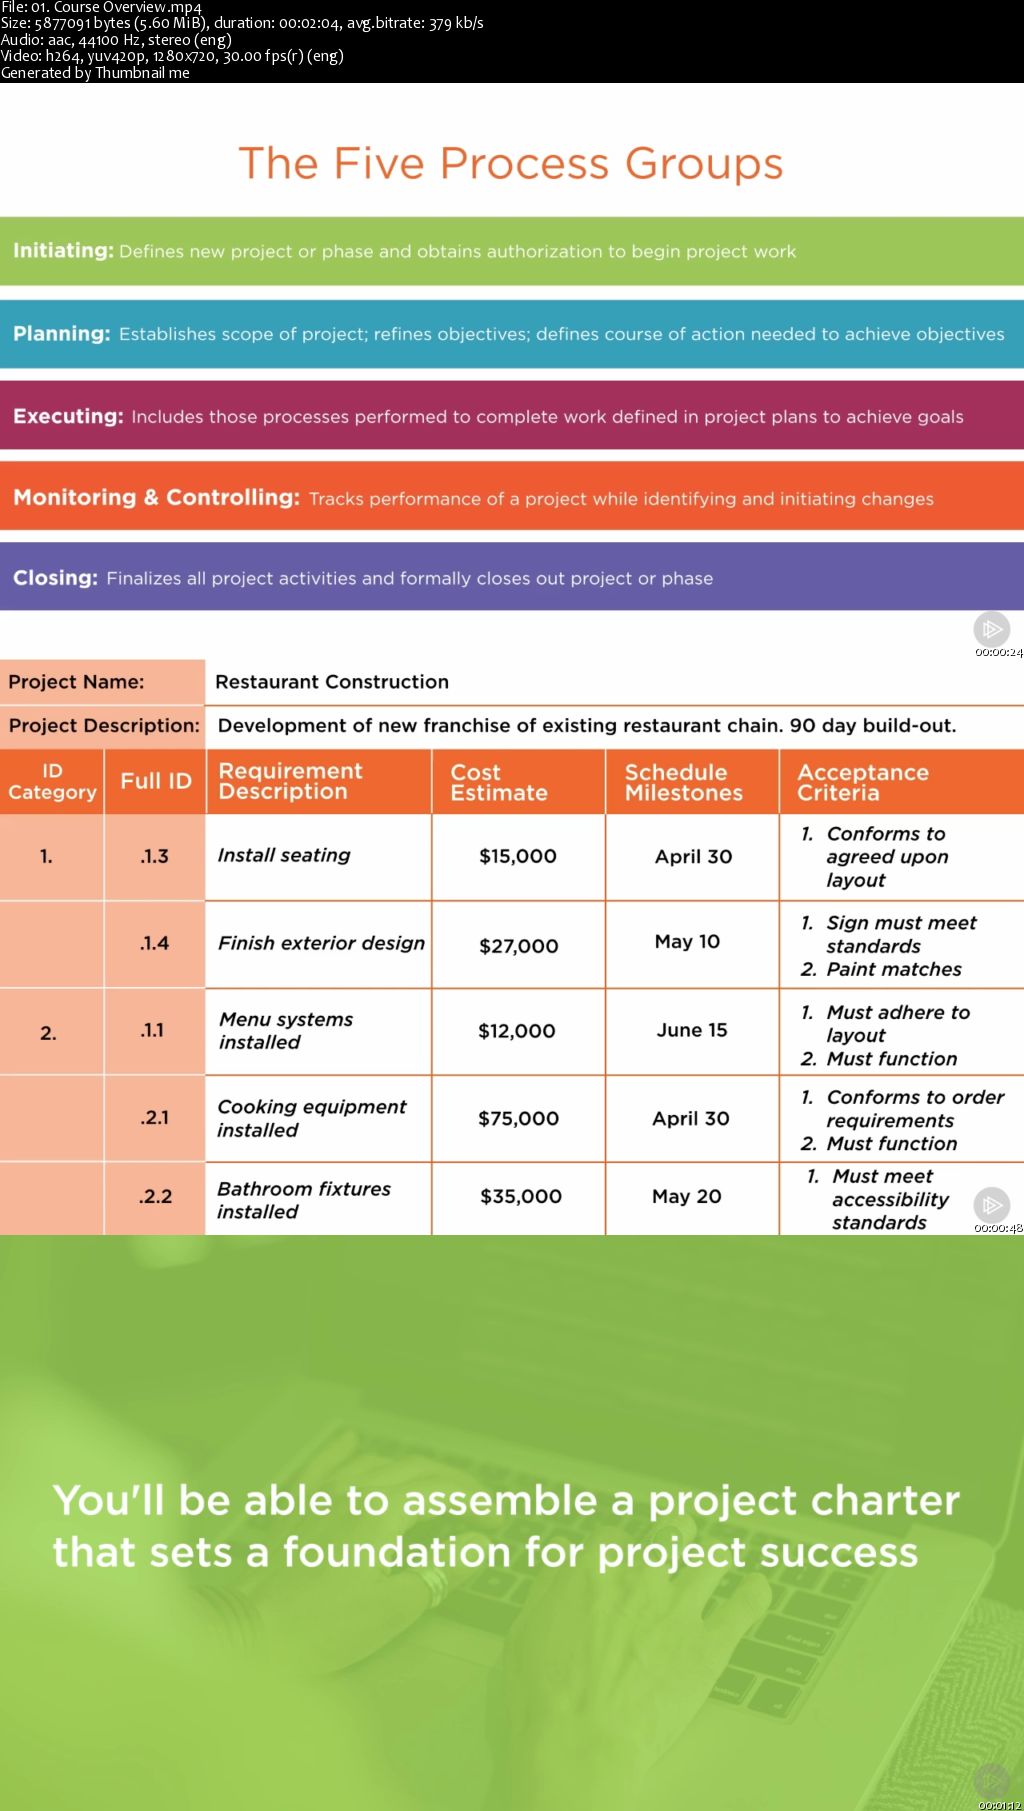Click the '.1.3' Full ID cell

click(155, 856)
